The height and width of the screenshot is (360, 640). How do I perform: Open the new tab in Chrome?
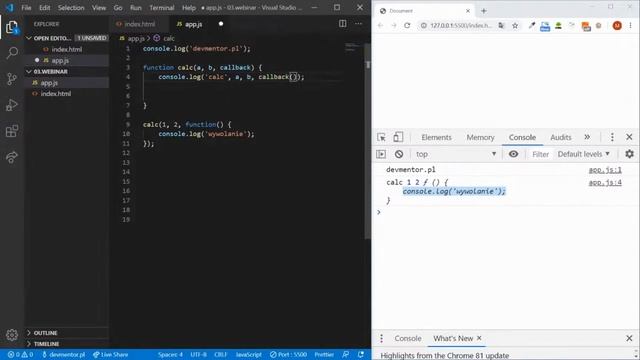[x=484, y=11]
